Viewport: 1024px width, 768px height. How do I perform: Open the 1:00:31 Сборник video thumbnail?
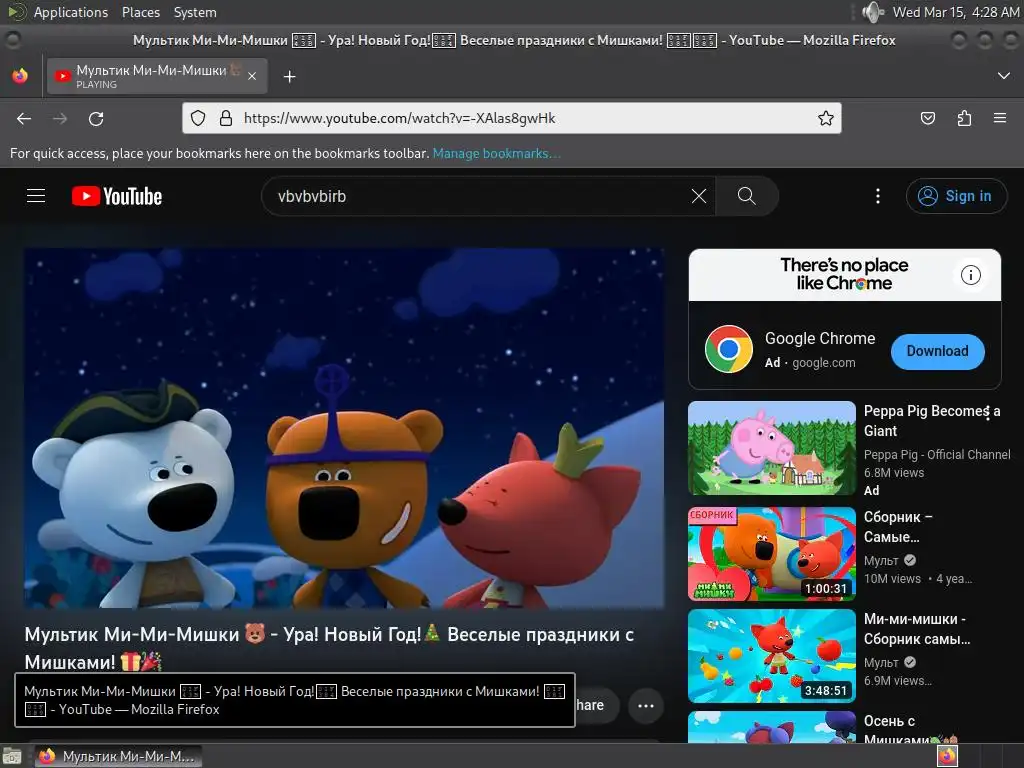tap(772, 554)
